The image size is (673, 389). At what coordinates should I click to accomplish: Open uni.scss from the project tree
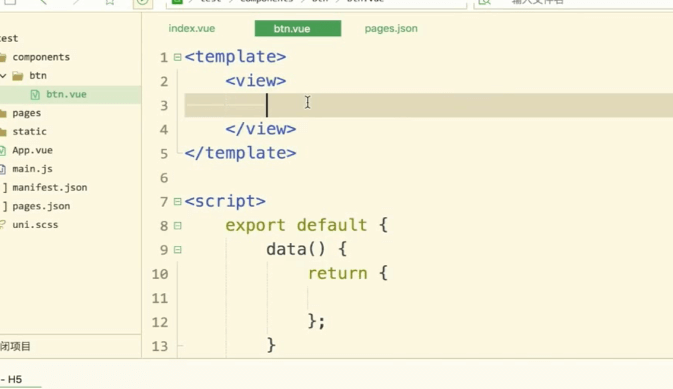[x=35, y=225]
